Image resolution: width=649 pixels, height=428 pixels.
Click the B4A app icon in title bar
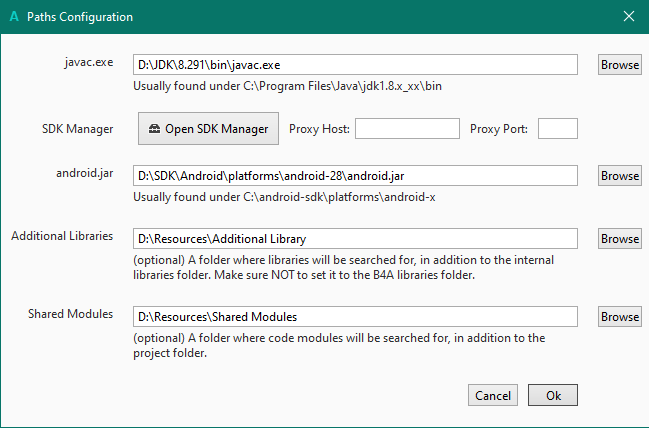pos(13,17)
